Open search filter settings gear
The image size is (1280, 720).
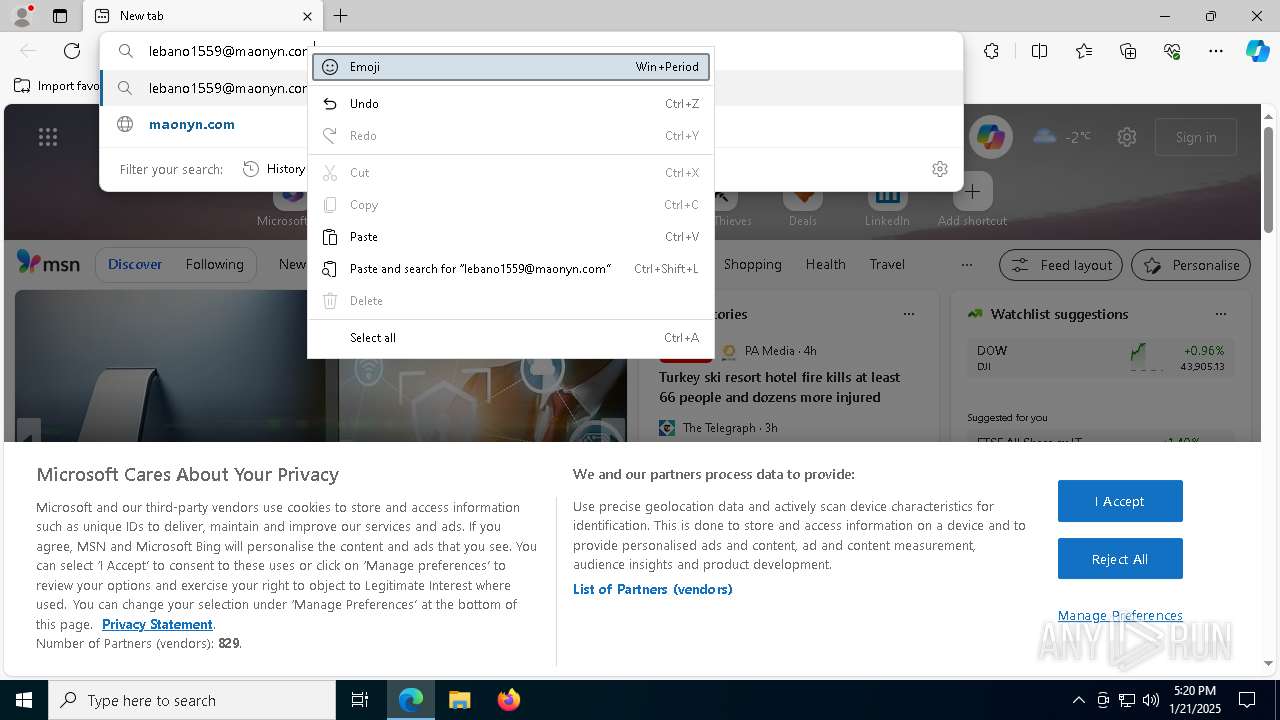point(939,169)
